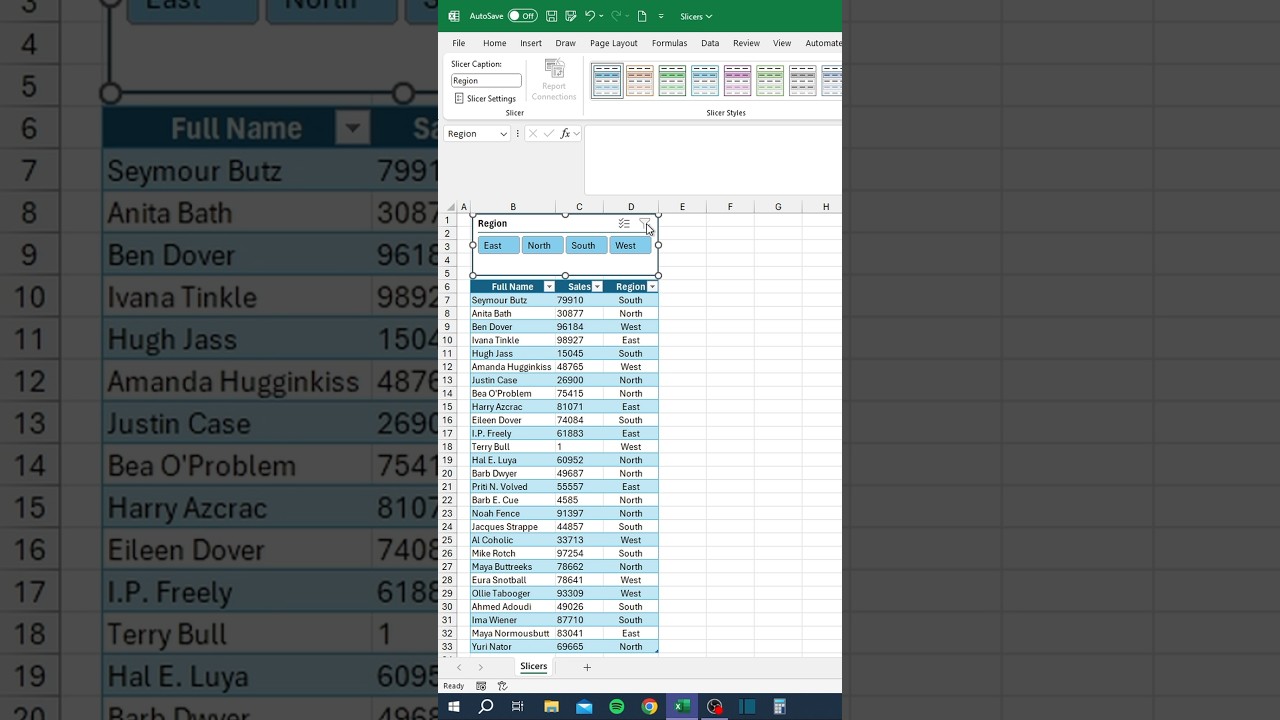The image size is (1280, 720).
Task: Select the orange slicer style
Action: (x=640, y=80)
